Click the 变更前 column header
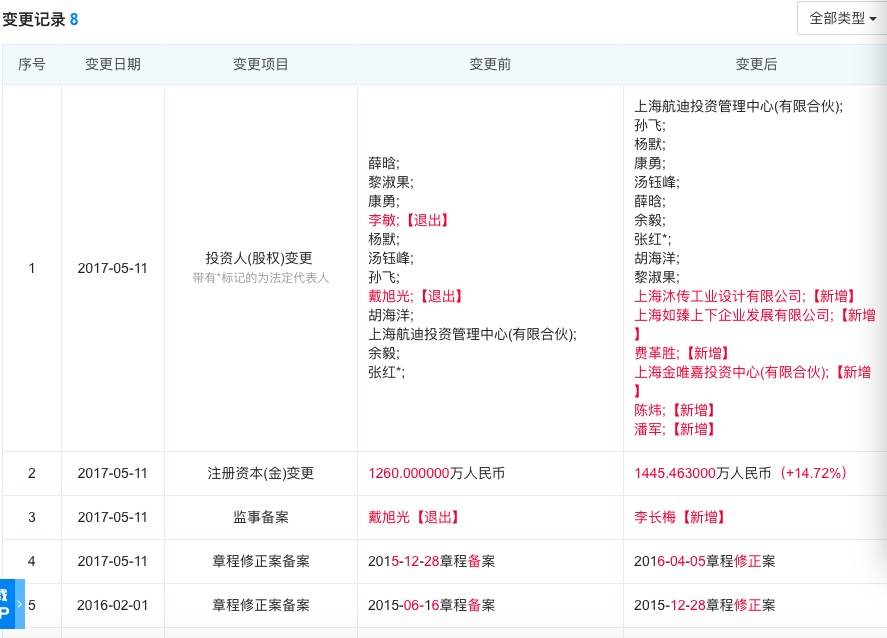 (490, 64)
